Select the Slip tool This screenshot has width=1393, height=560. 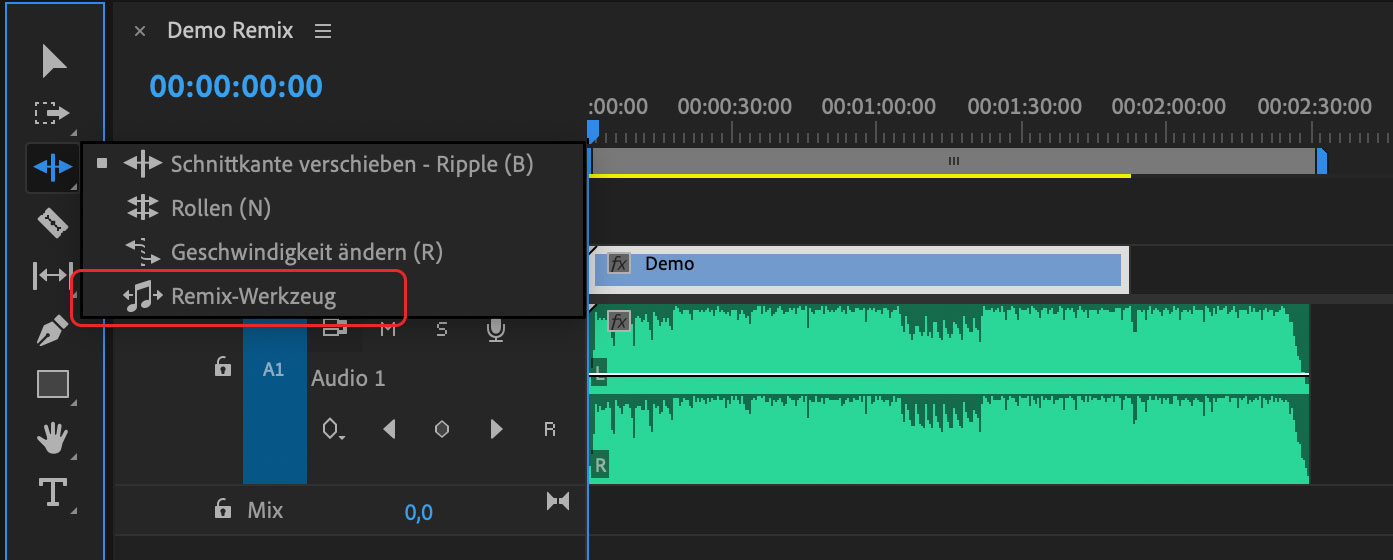pos(53,275)
